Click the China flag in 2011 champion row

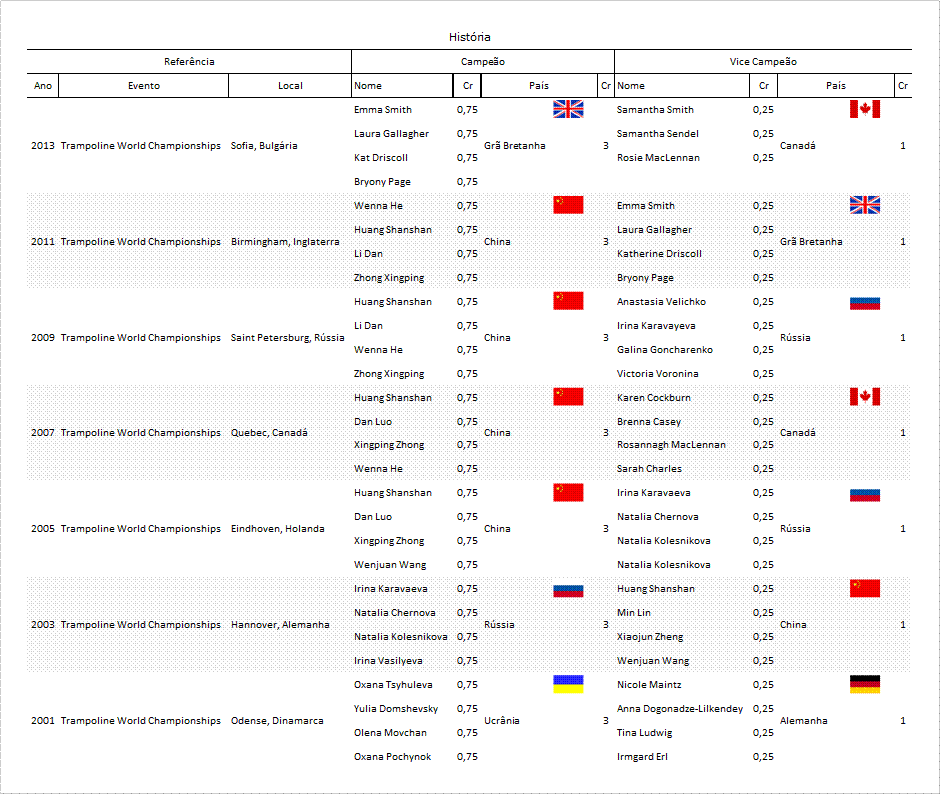[568, 205]
